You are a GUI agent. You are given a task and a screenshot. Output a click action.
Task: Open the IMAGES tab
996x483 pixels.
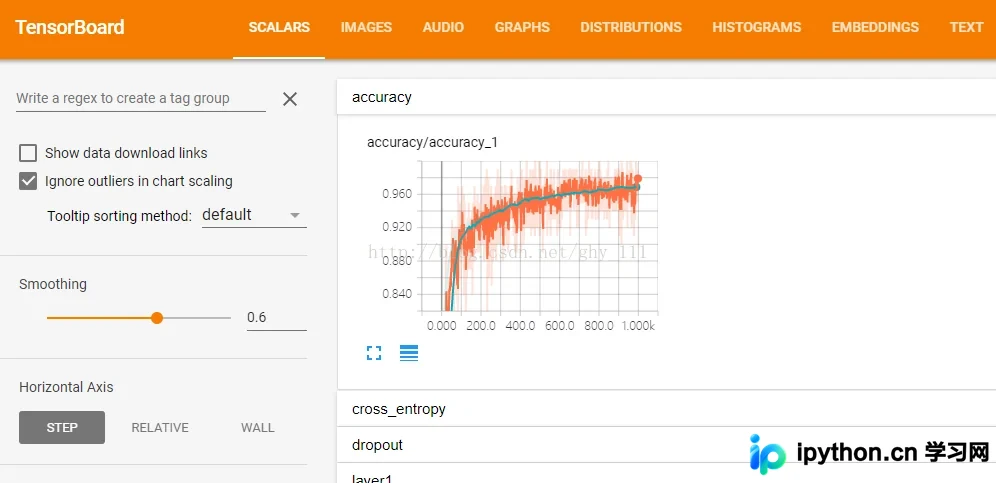click(x=366, y=27)
